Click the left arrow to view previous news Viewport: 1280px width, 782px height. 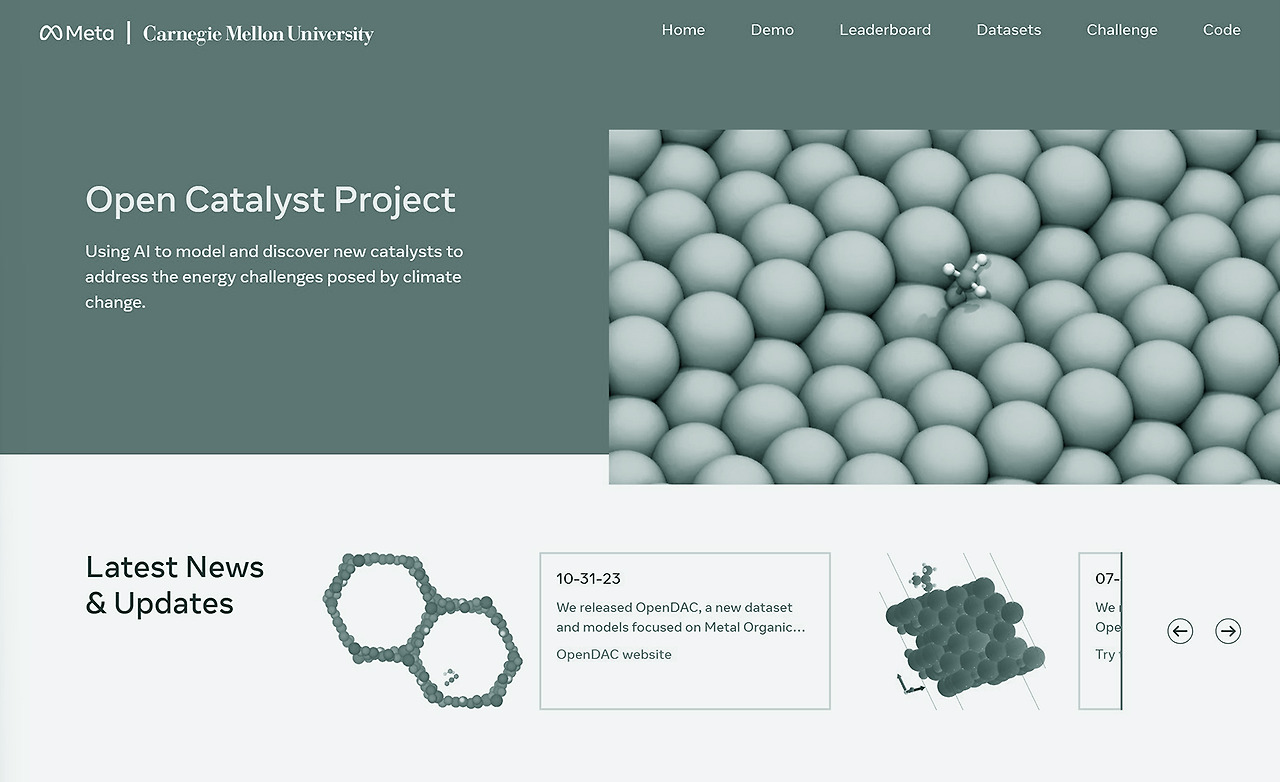(1180, 631)
